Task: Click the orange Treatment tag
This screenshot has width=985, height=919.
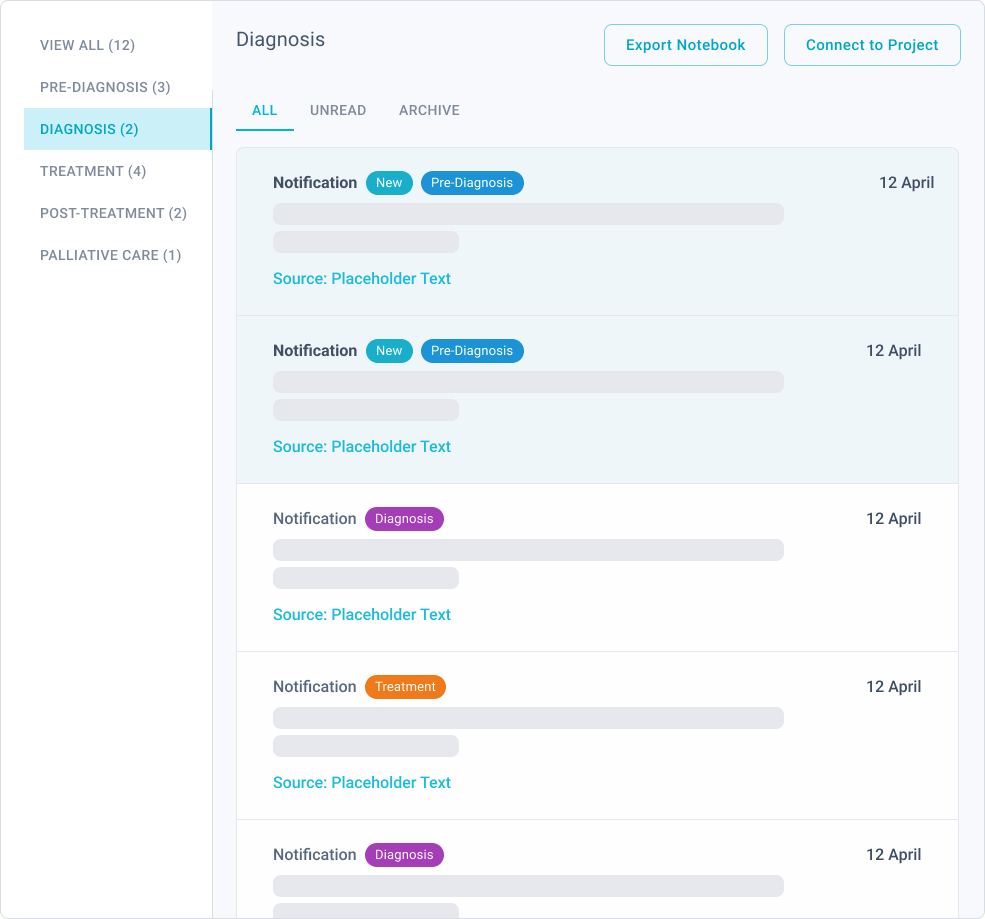Action: (x=405, y=687)
